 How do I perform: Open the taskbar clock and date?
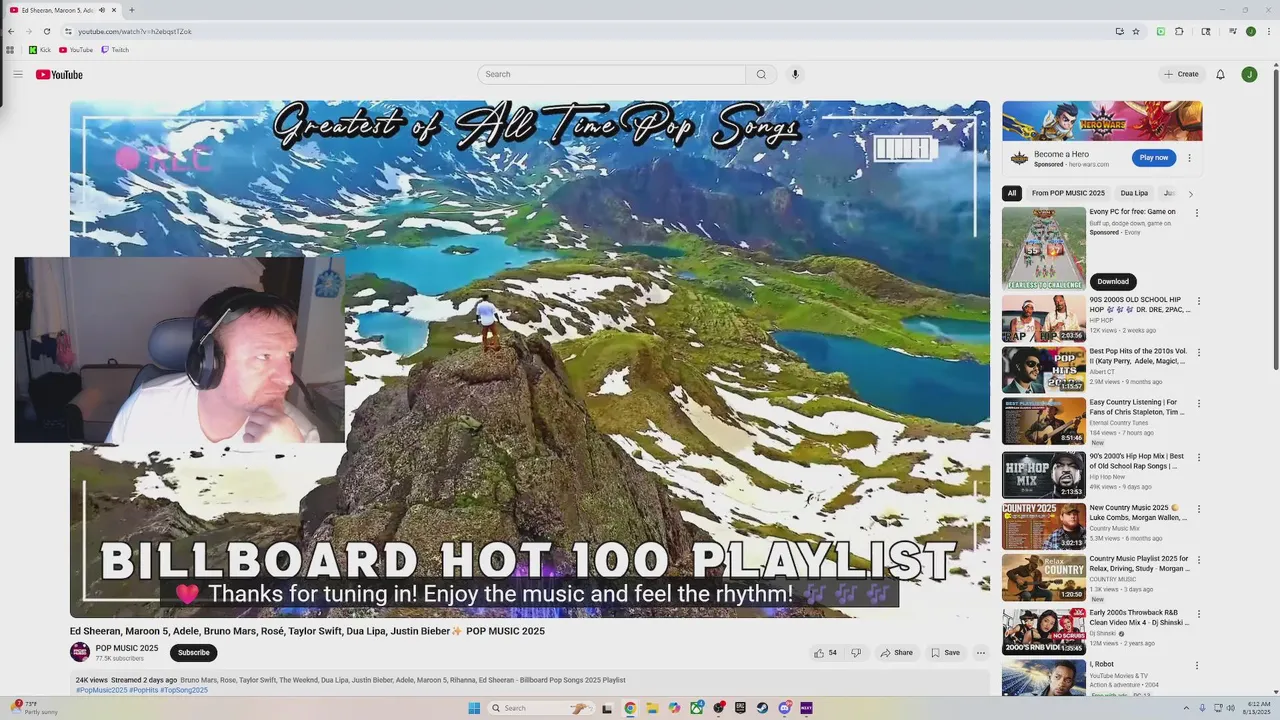click(1256, 708)
